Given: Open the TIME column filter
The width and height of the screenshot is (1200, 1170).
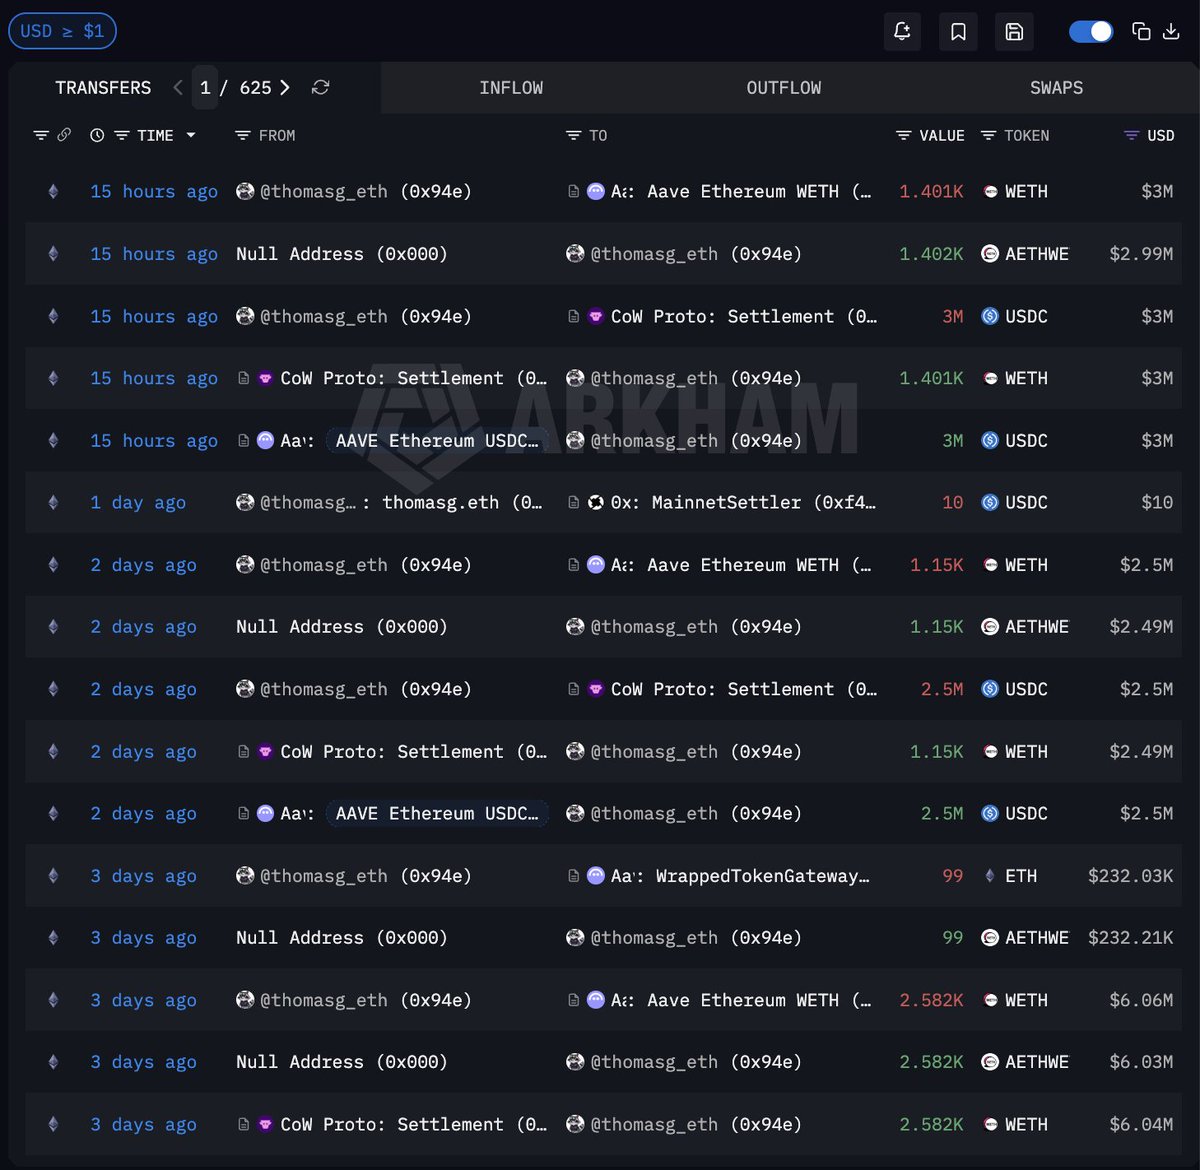Looking at the screenshot, I should 121,135.
